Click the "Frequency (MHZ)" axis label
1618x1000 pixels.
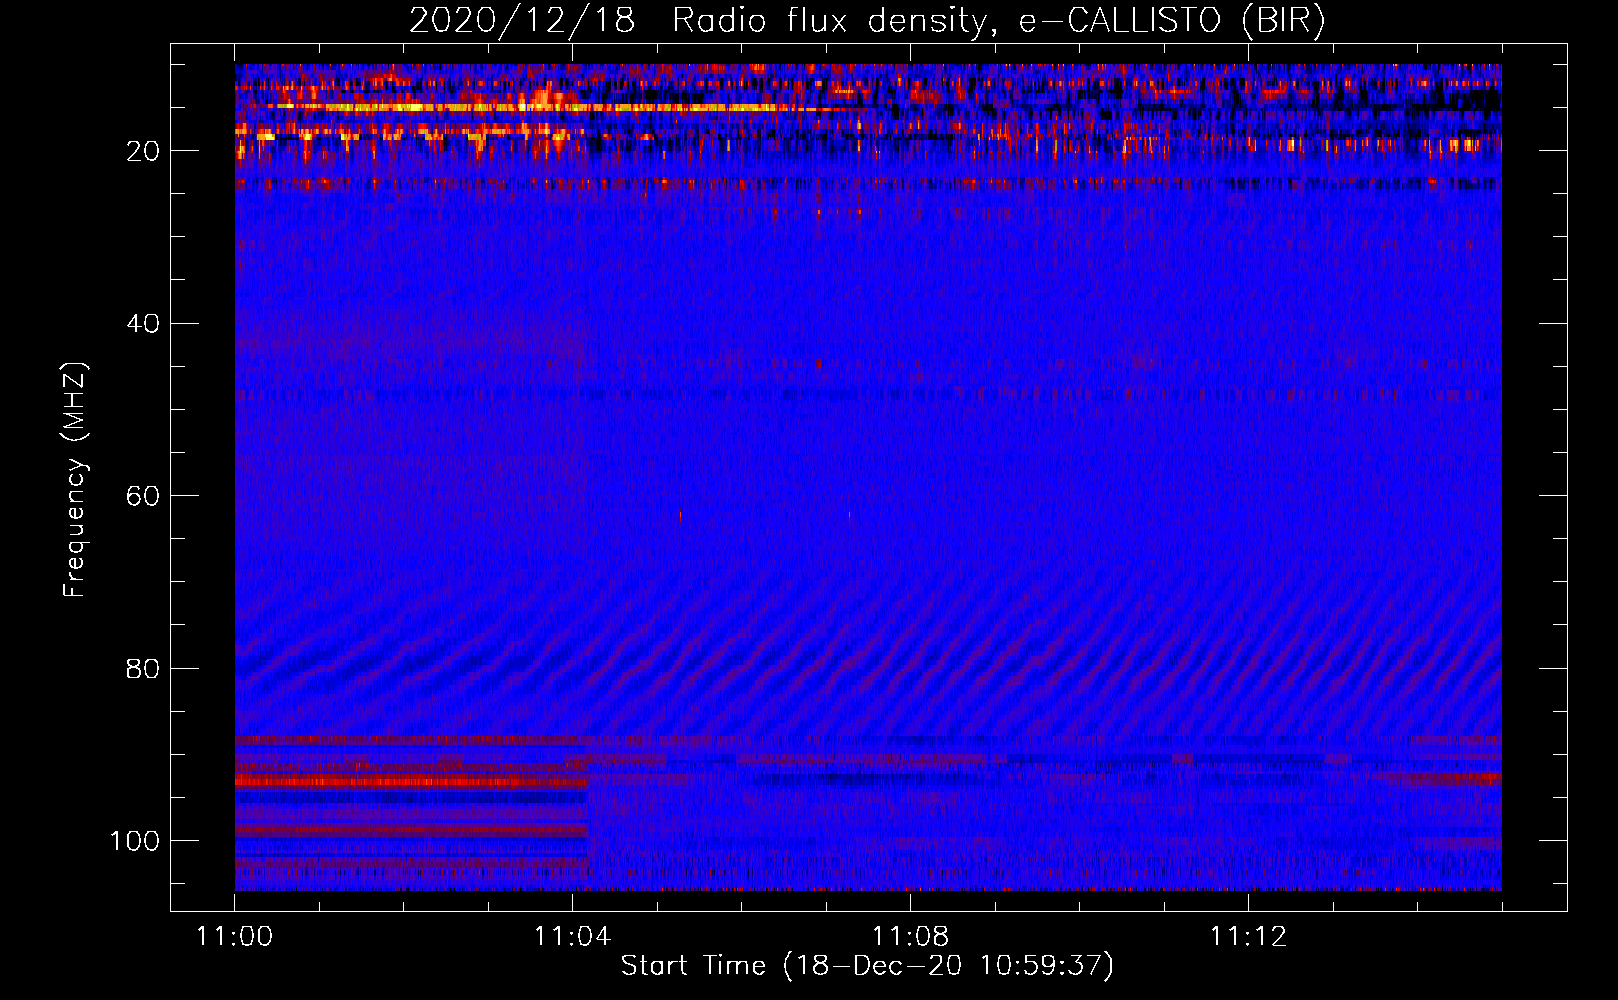[75, 480]
